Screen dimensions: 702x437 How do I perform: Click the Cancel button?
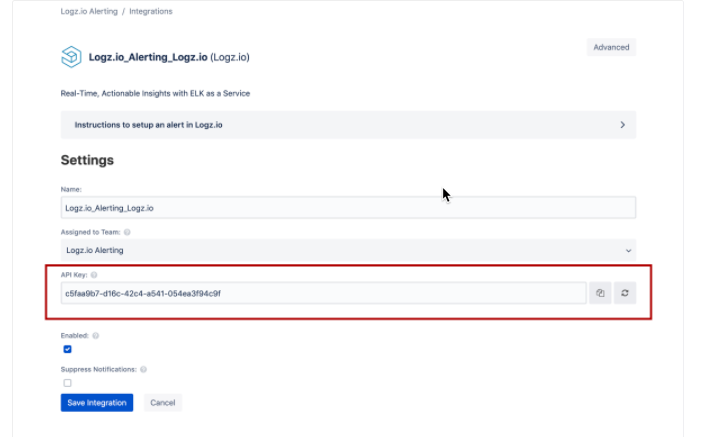point(163,403)
